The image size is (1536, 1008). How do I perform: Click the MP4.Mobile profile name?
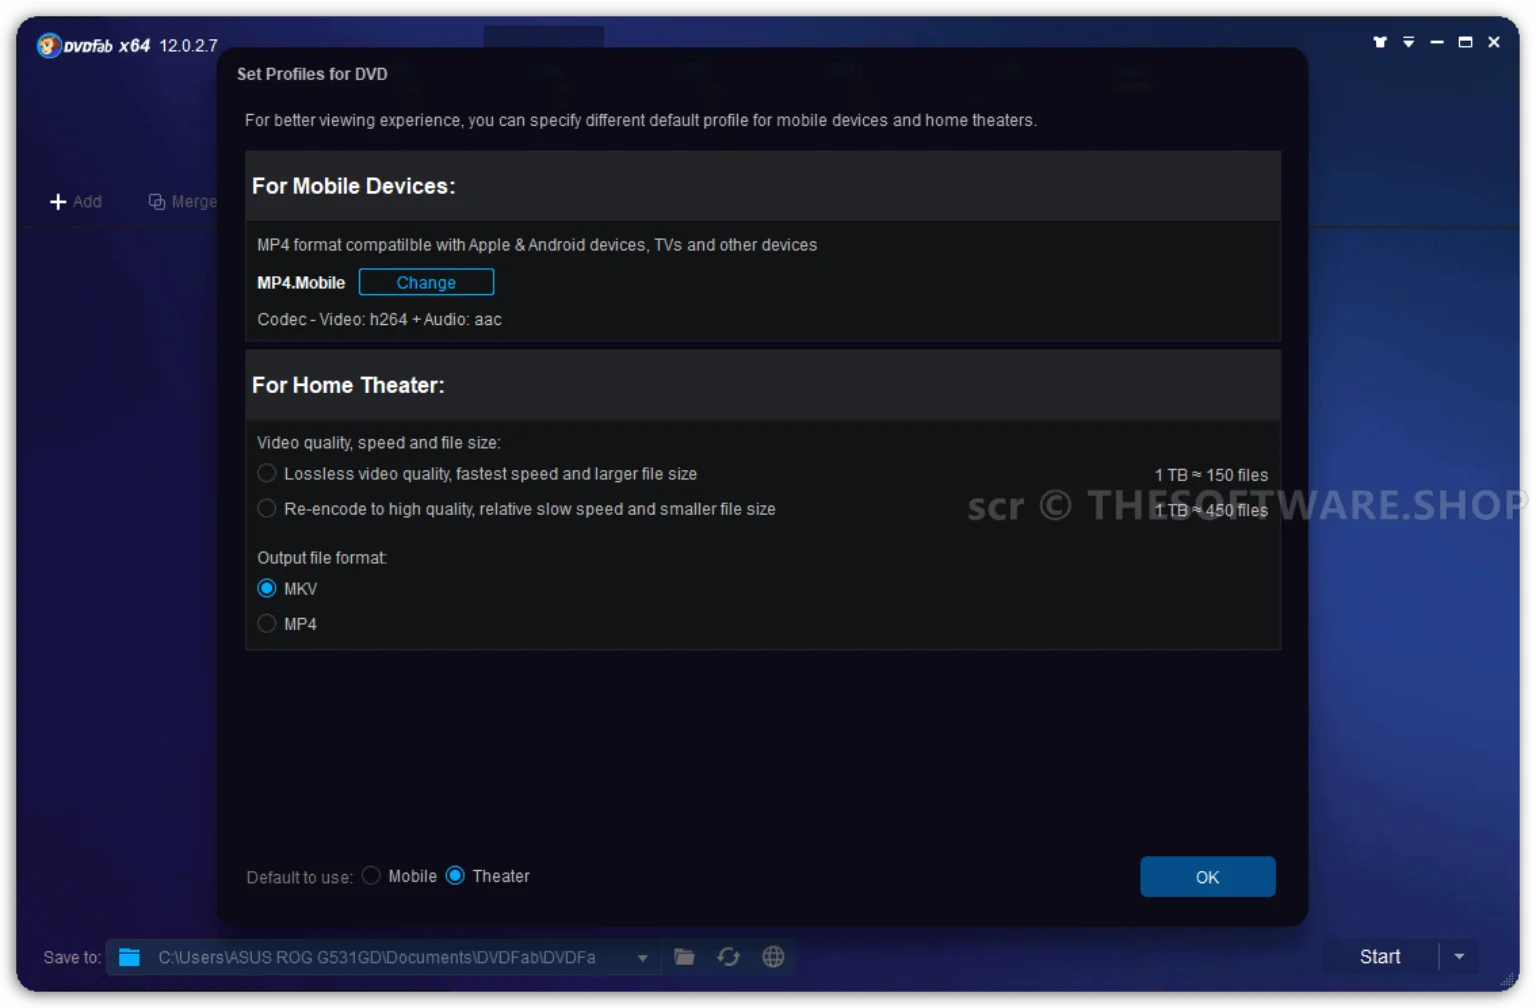(301, 283)
